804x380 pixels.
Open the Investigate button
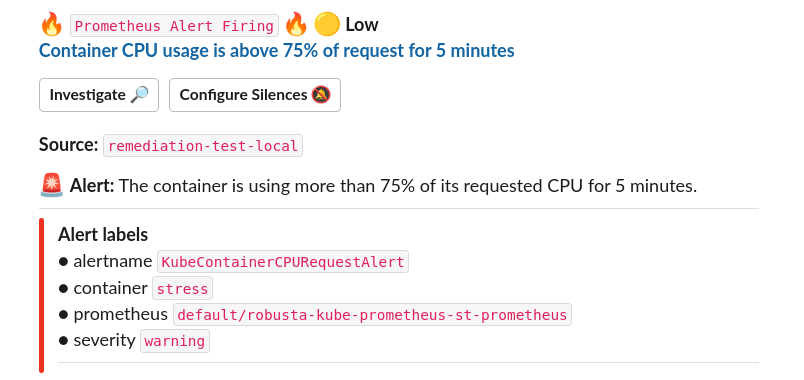click(99, 95)
